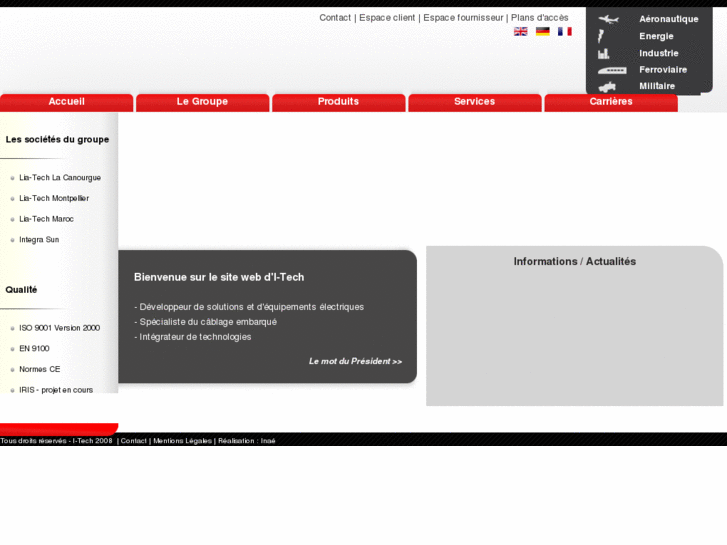Select Ferroviaire sector label
The image size is (727, 545).
click(663, 70)
